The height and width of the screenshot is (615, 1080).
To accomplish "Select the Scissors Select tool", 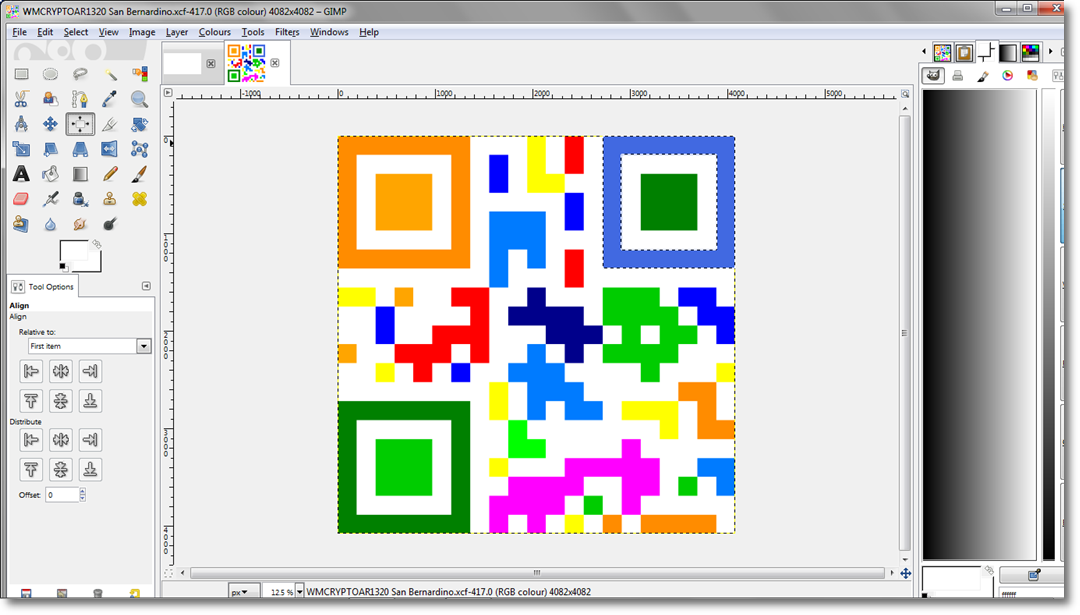I will 21,99.
